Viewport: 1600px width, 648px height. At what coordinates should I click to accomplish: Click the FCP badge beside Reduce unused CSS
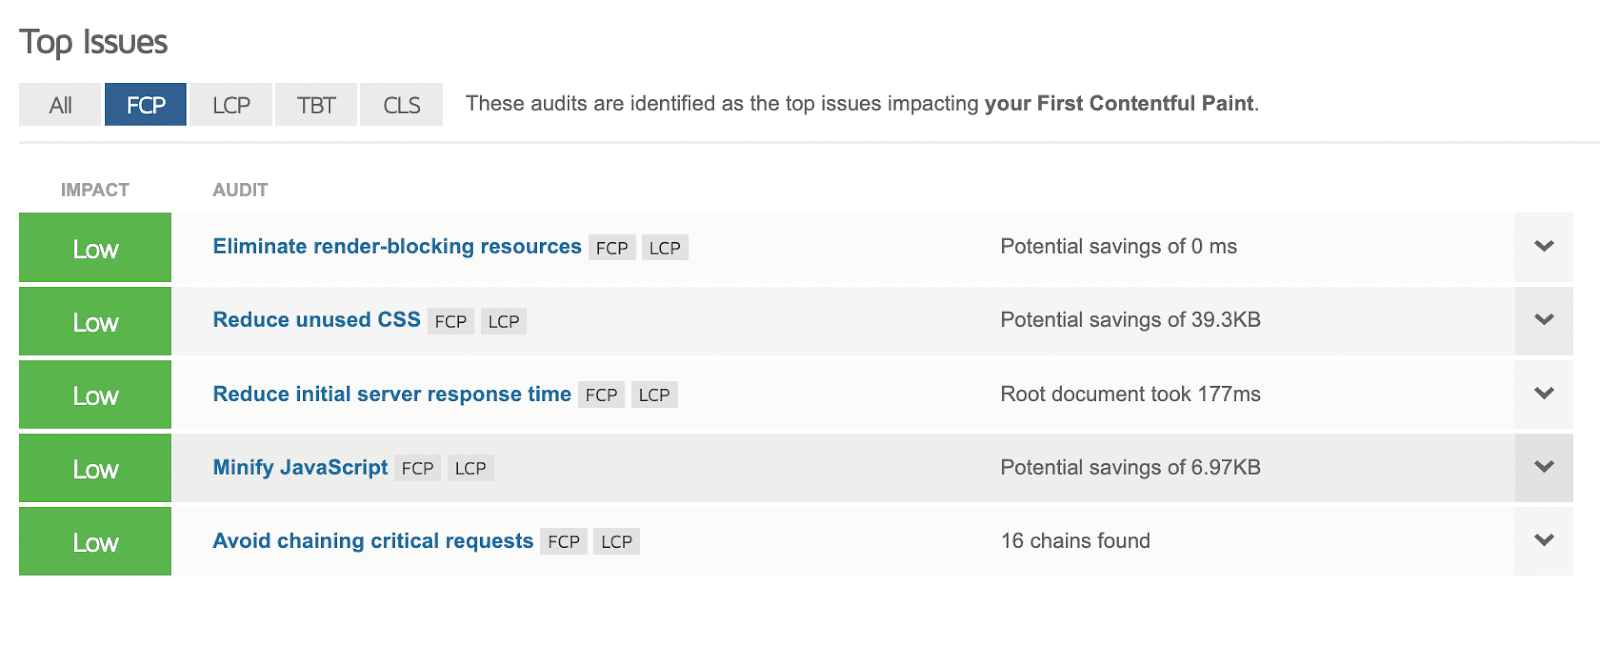tap(450, 321)
